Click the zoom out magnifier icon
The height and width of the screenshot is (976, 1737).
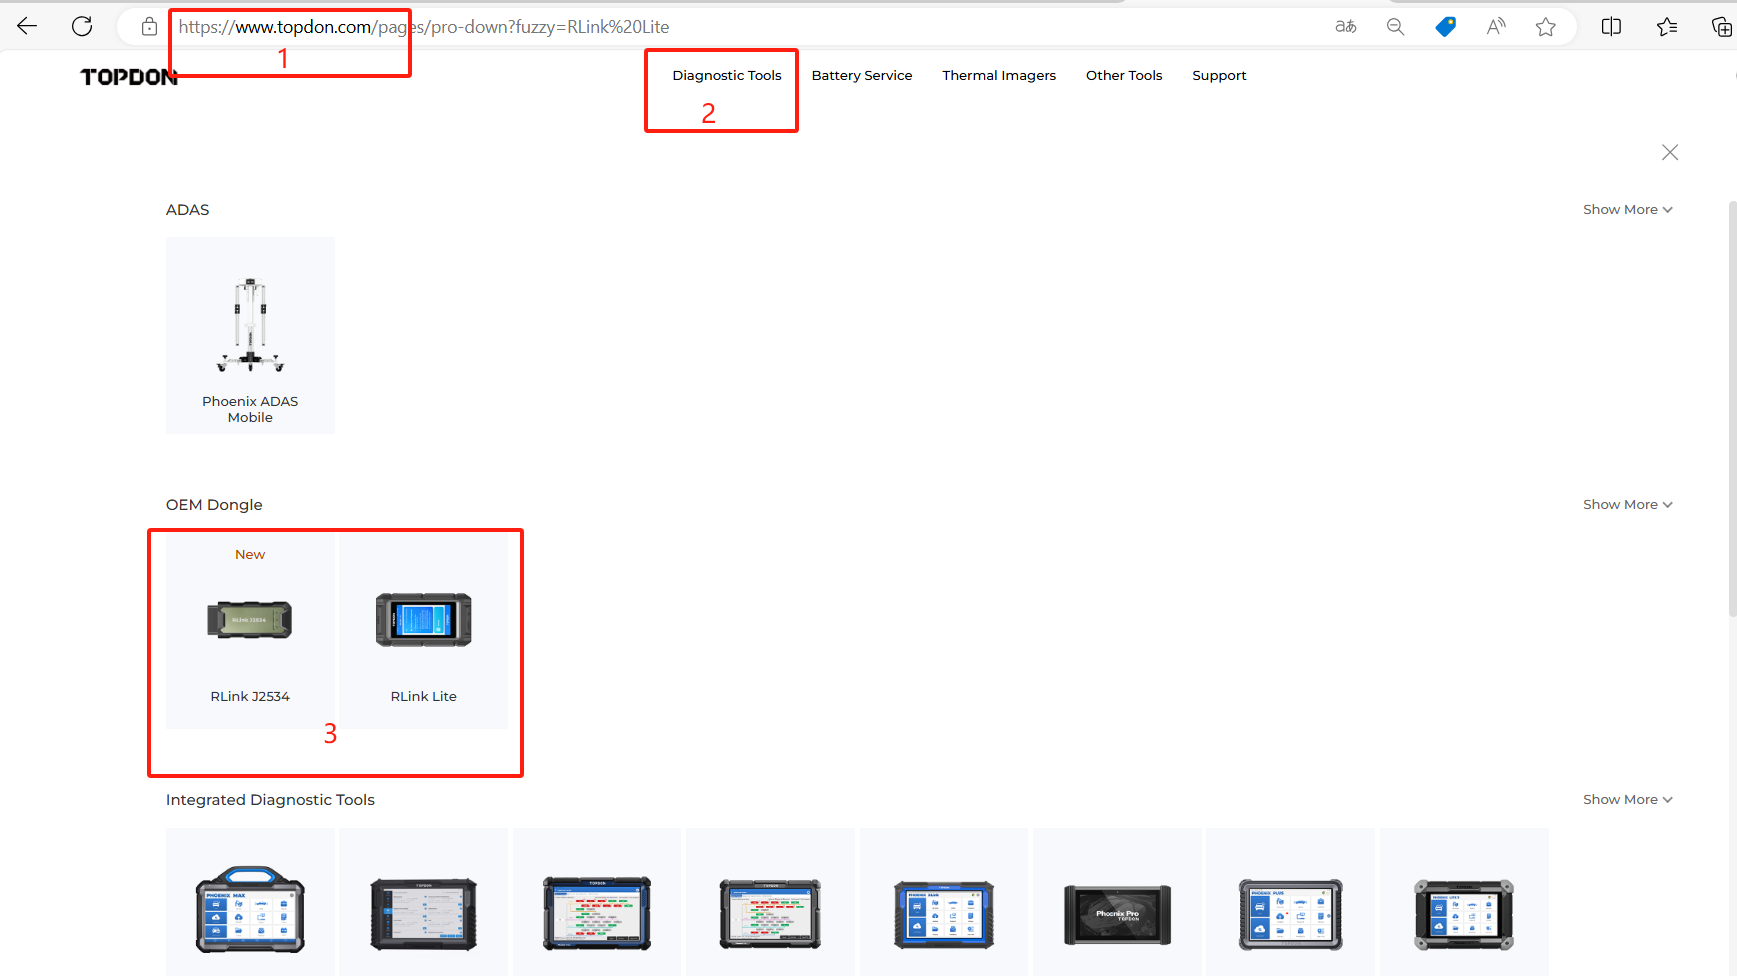coord(1396,27)
